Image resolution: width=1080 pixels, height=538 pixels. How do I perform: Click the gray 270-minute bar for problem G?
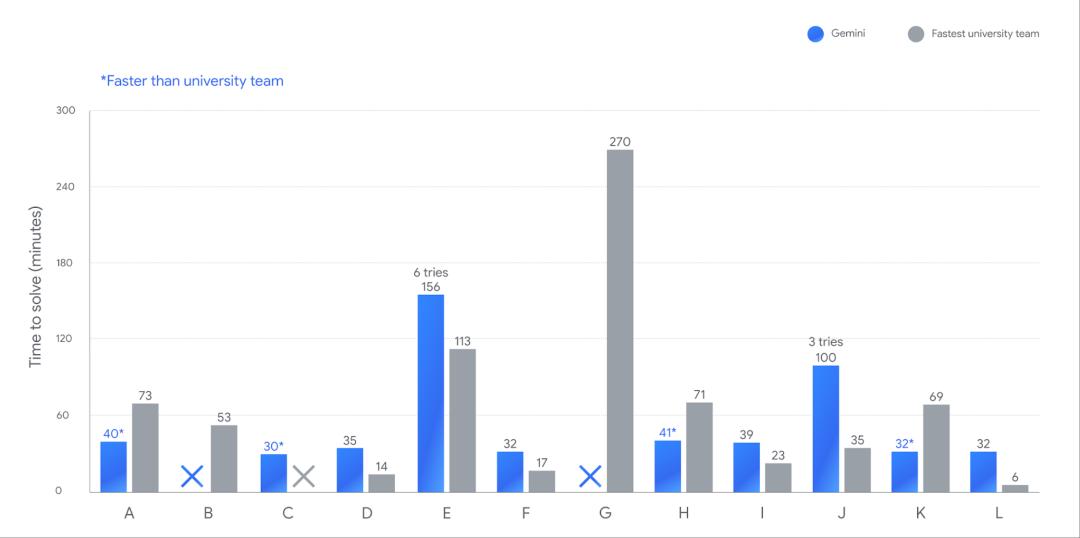coord(620,320)
